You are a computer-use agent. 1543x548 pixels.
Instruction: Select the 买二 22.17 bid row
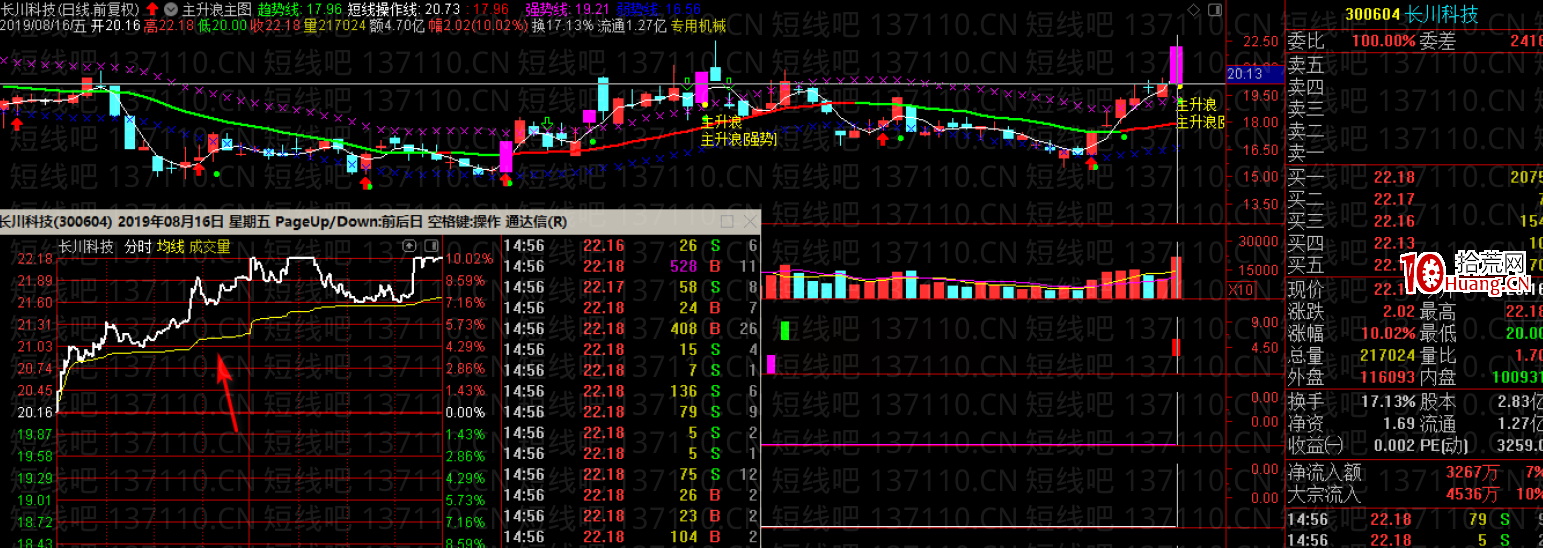[1414, 199]
